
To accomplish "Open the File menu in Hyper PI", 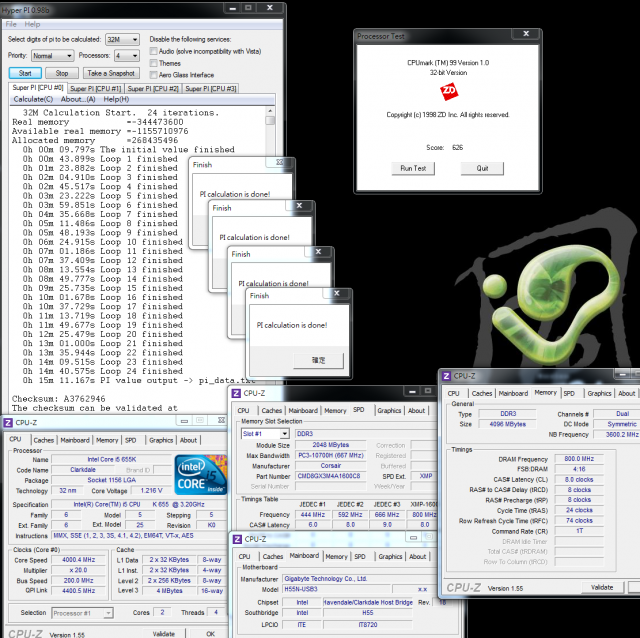I will coord(11,24).
